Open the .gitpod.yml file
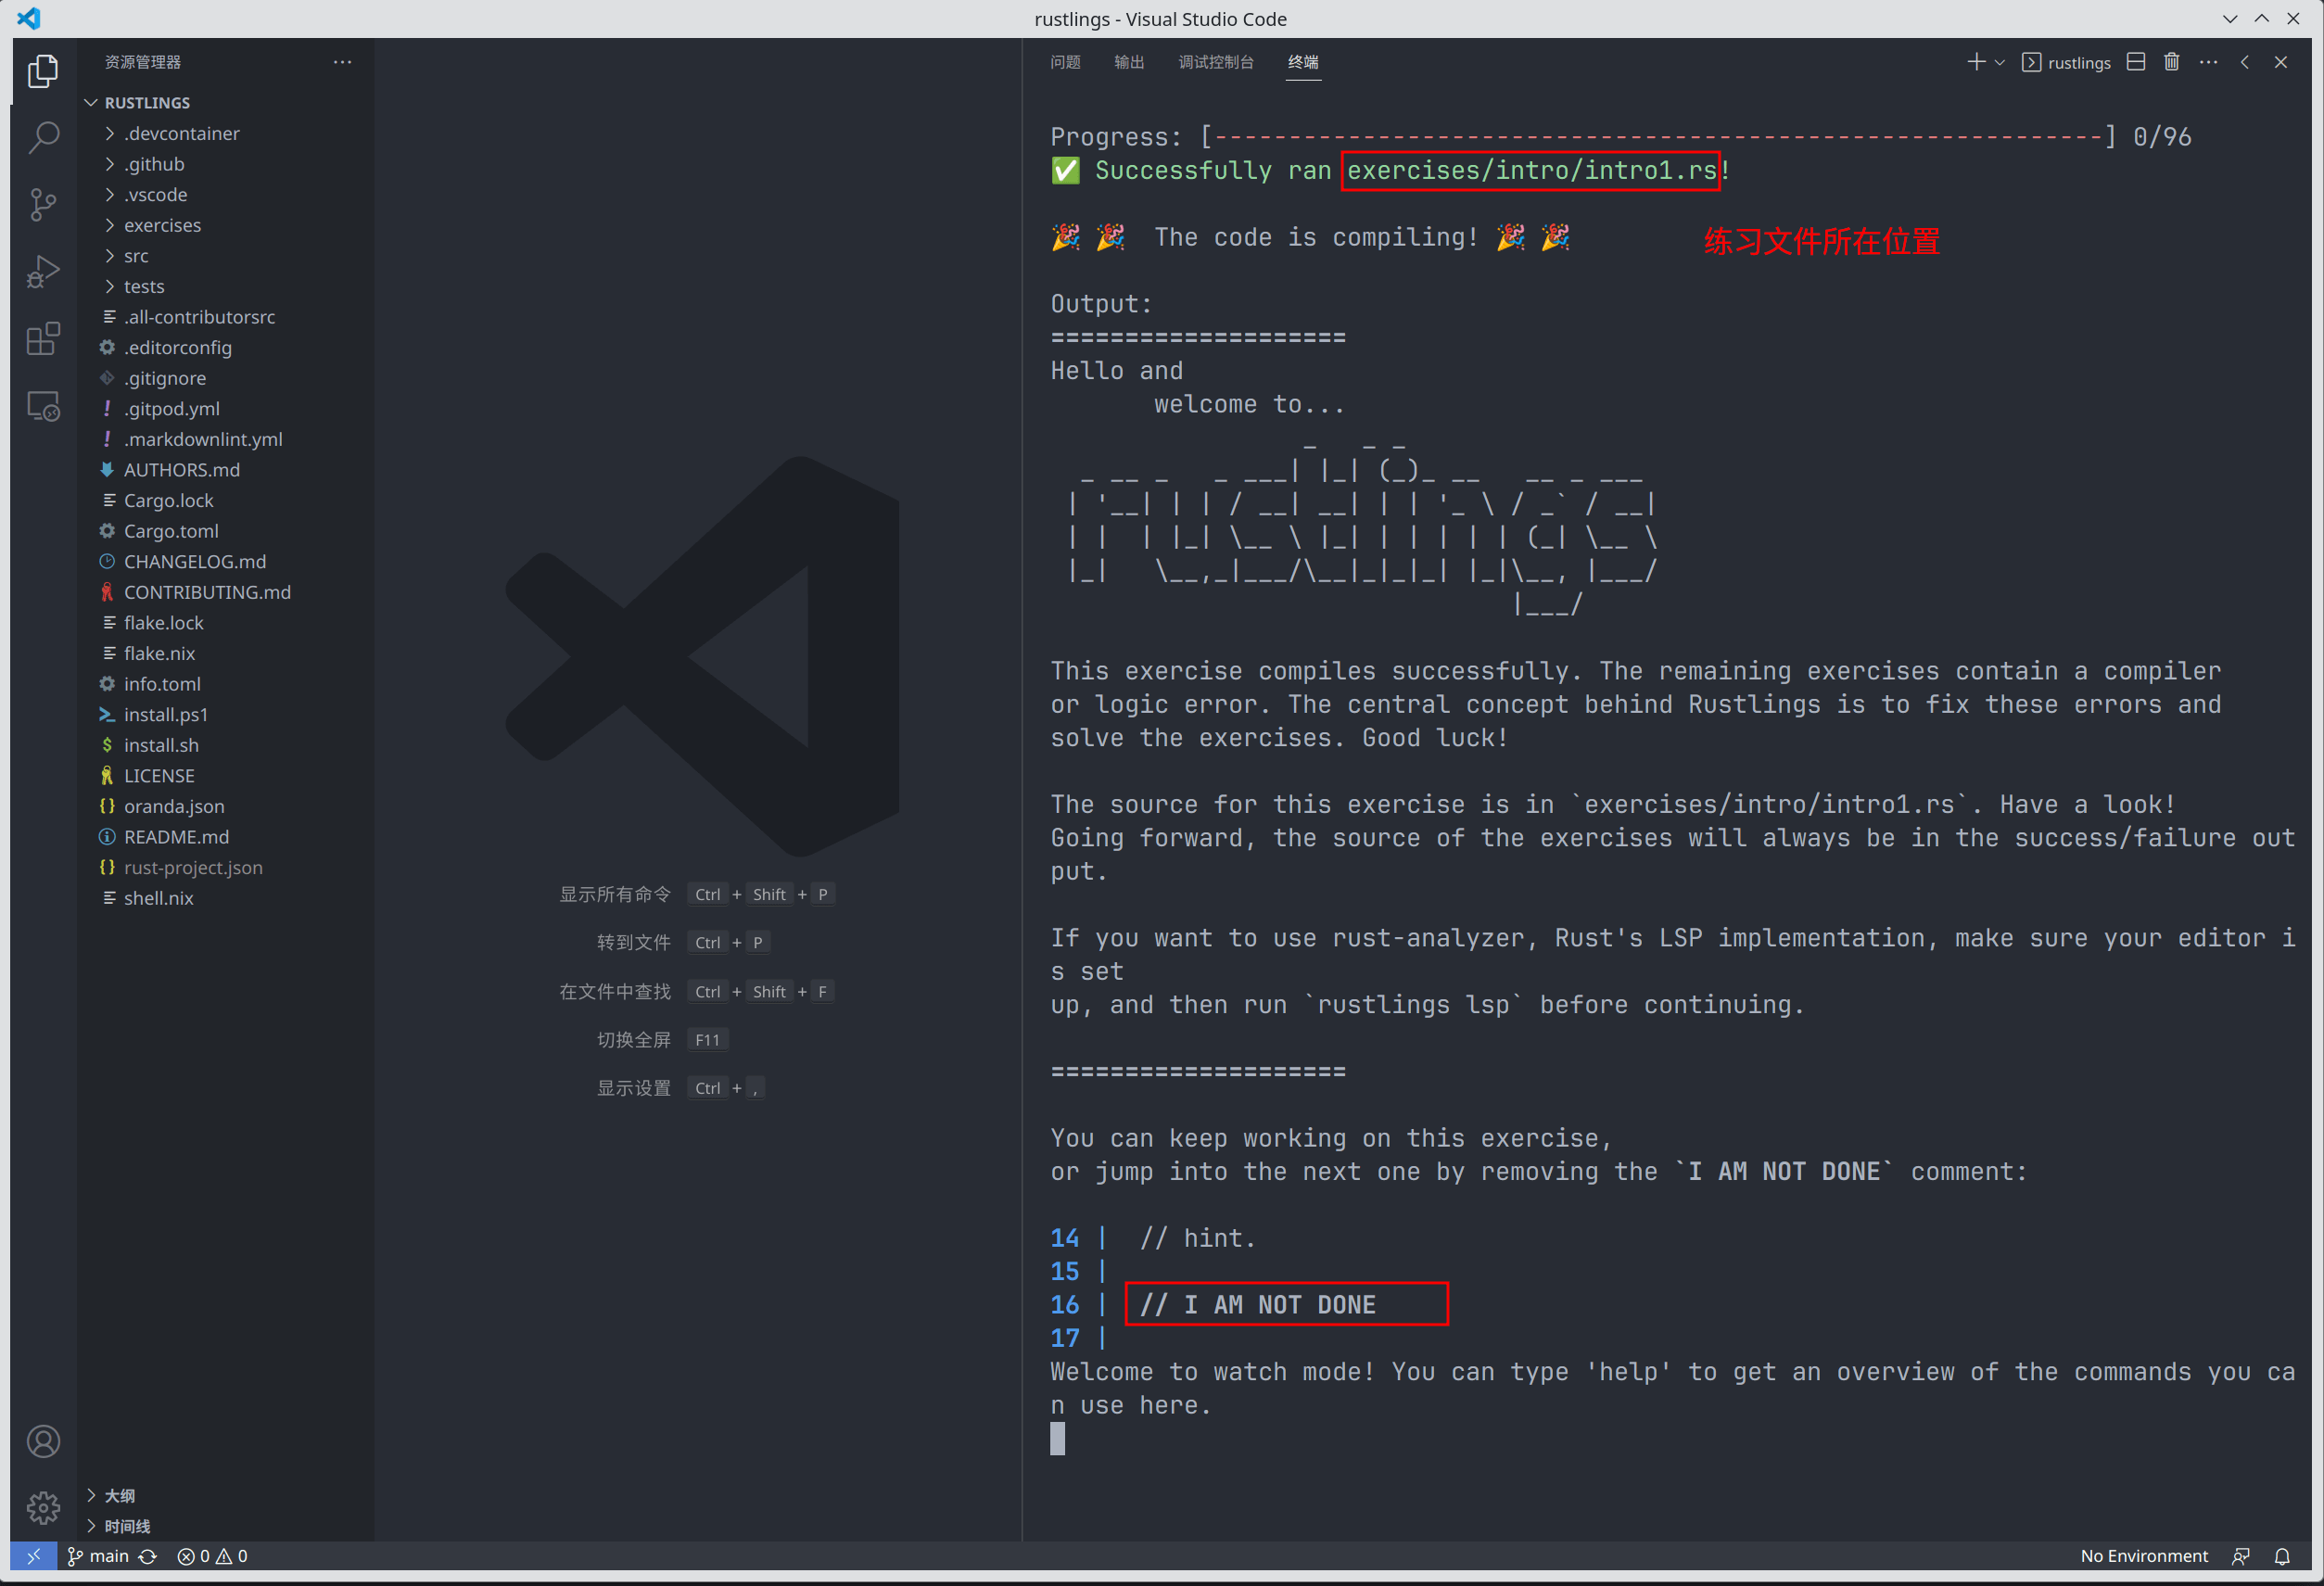 coord(226,409)
